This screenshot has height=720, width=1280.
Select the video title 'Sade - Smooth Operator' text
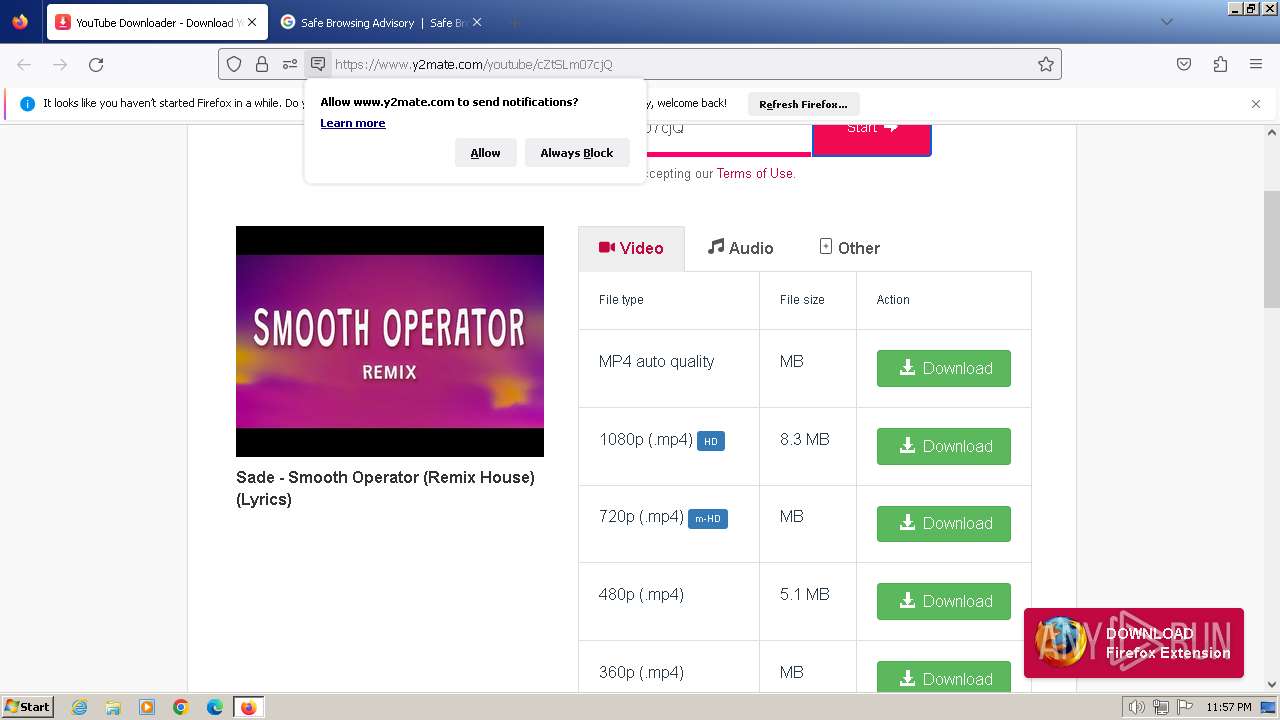tap(385, 488)
